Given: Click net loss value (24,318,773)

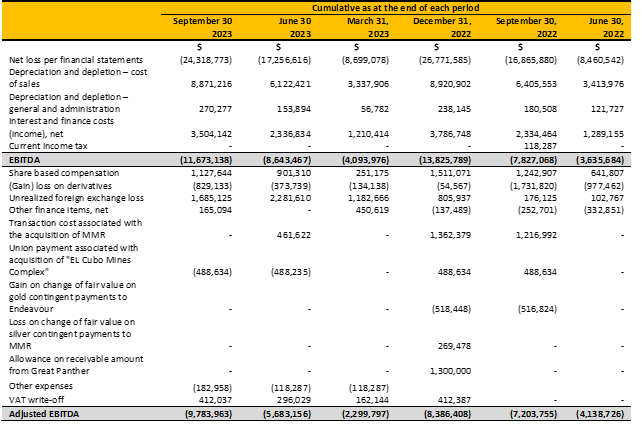Looking at the screenshot, I should [x=205, y=60].
